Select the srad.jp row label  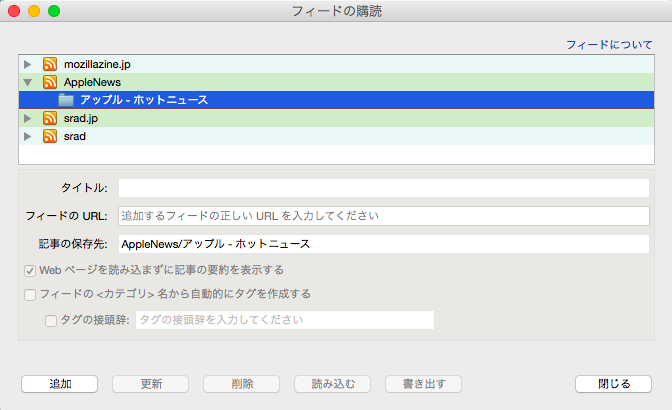[x=81, y=118]
